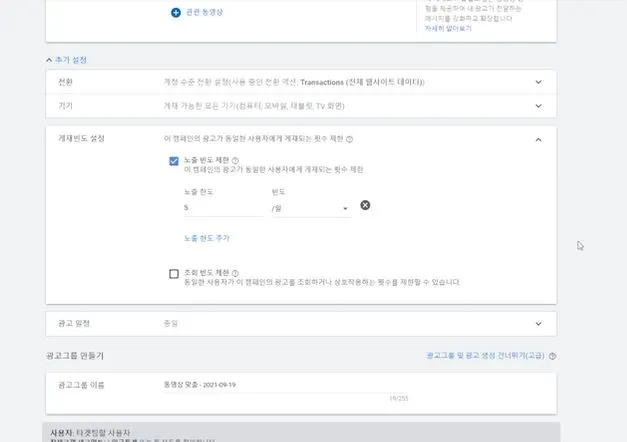The image size is (627, 442).
Task: Expand the 전환 row chevron
Action: pyautogui.click(x=538, y=82)
